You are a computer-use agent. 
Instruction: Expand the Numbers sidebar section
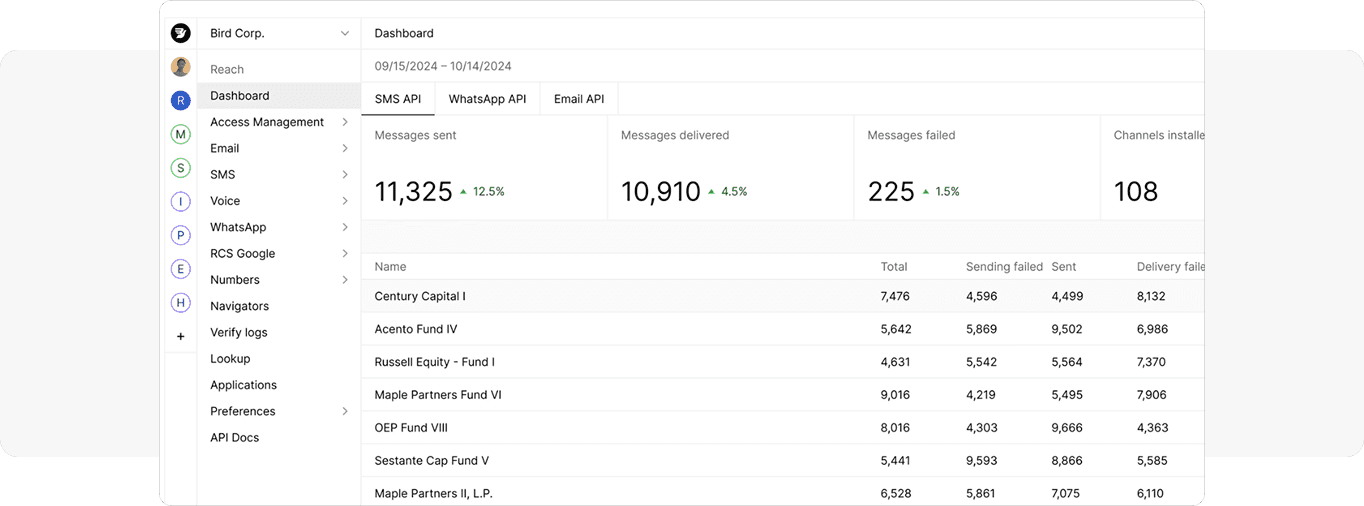pos(278,280)
